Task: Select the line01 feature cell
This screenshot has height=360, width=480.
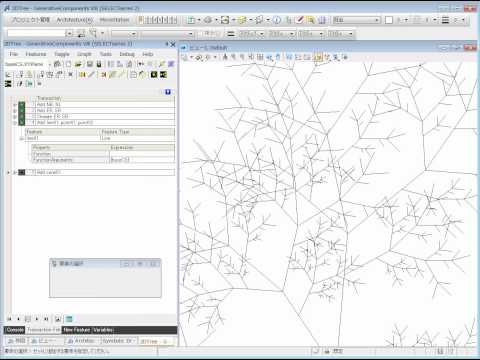Action: [63, 138]
